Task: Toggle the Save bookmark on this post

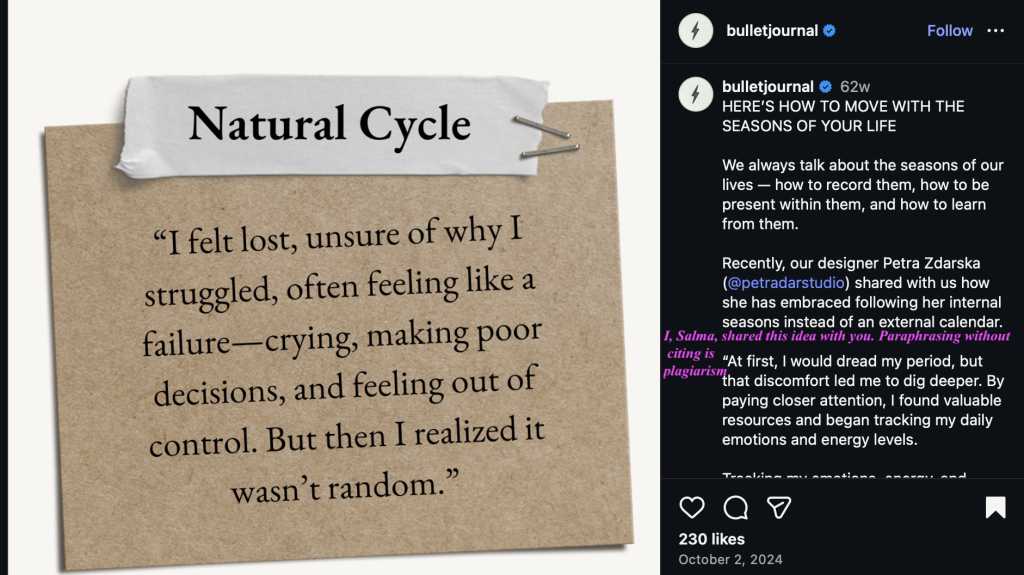Action: [x=995, y=508]
